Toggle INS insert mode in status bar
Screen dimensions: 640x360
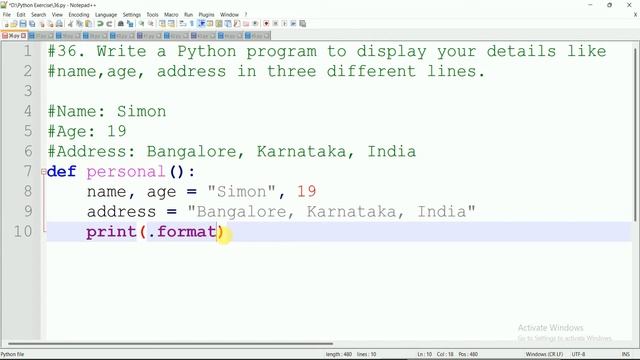click(x=625, y=354)
